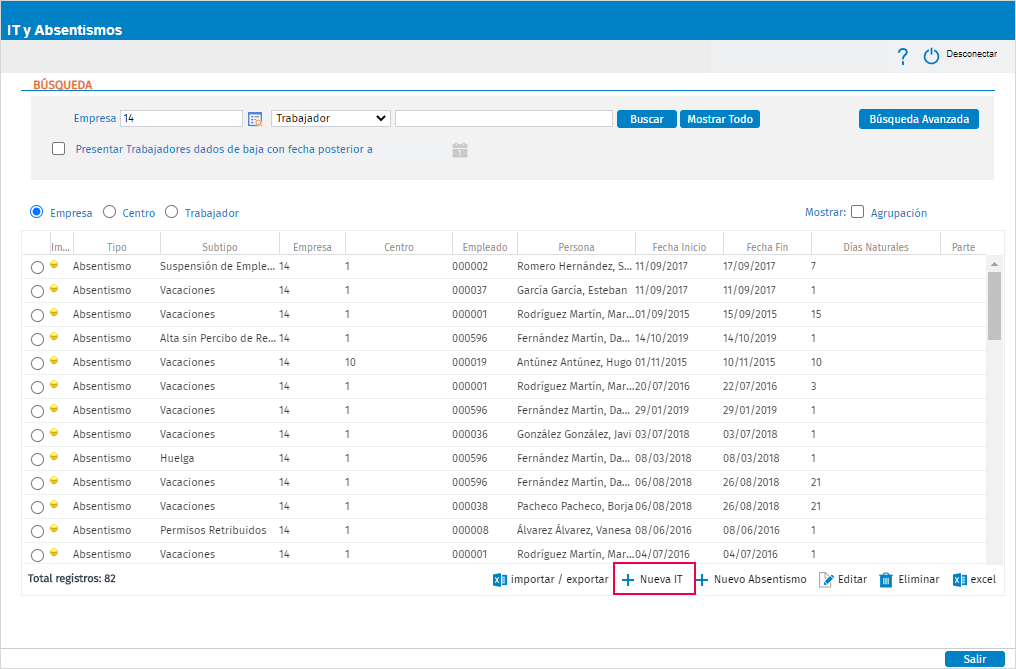This screenshot has width=1016, height=669.
Task: Click the Buscar button
Action: pos(647,119)
